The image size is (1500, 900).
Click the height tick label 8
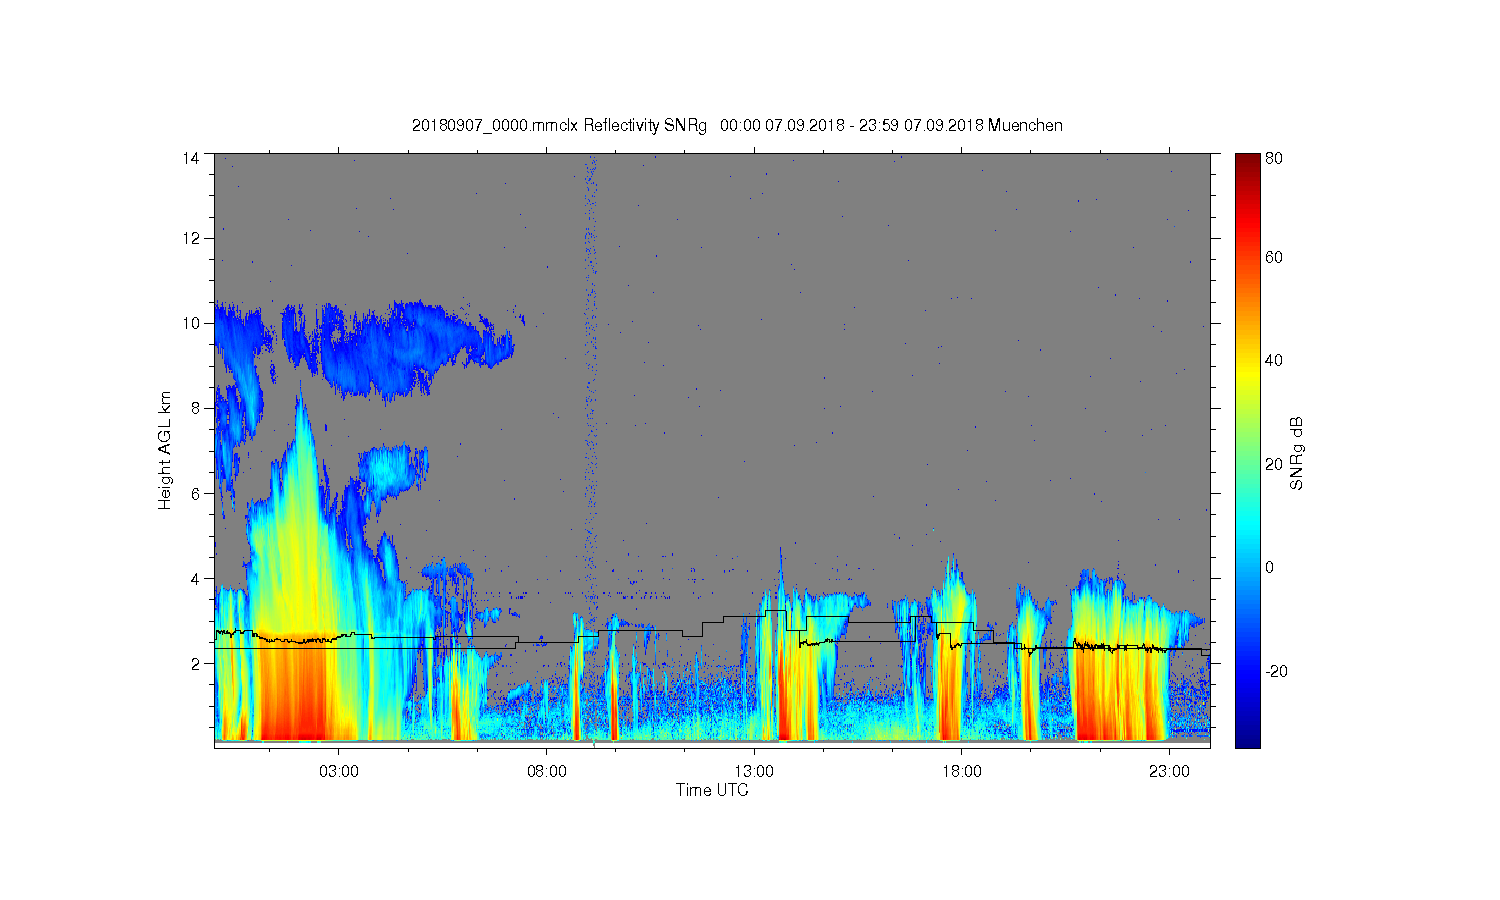pos(195,408)
